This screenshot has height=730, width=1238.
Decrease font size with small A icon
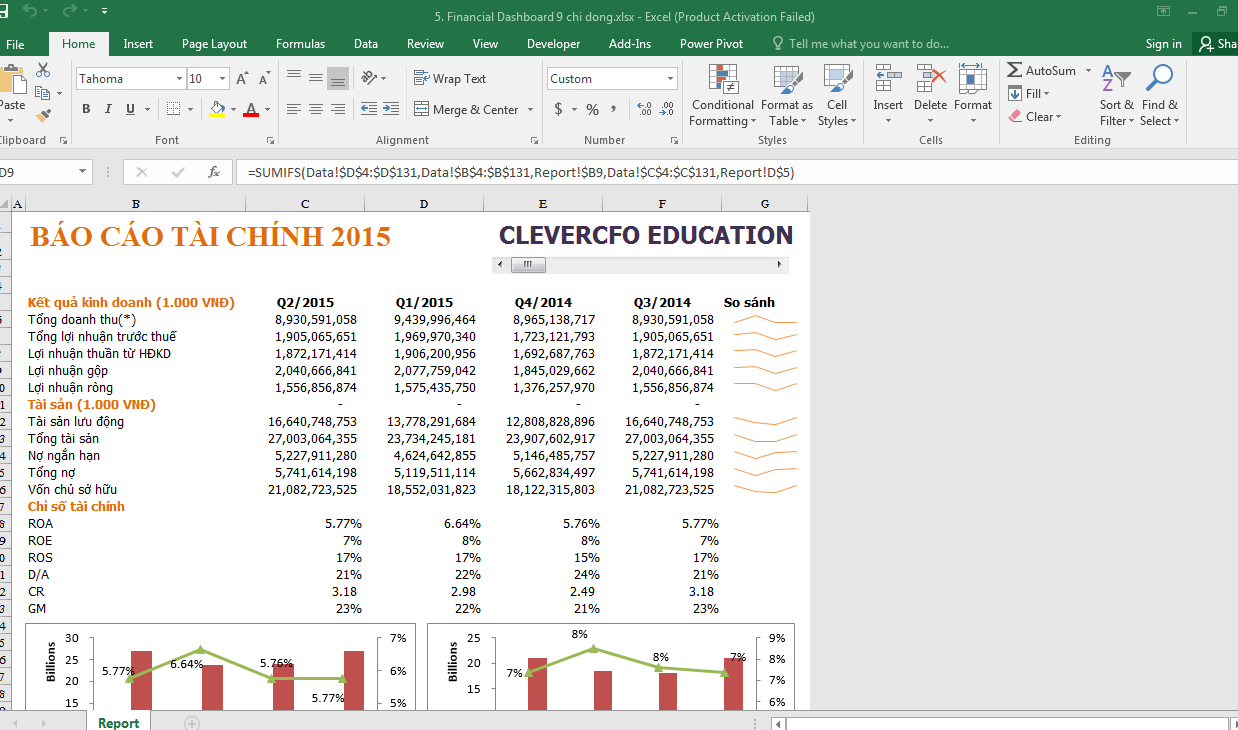[264, 78]
